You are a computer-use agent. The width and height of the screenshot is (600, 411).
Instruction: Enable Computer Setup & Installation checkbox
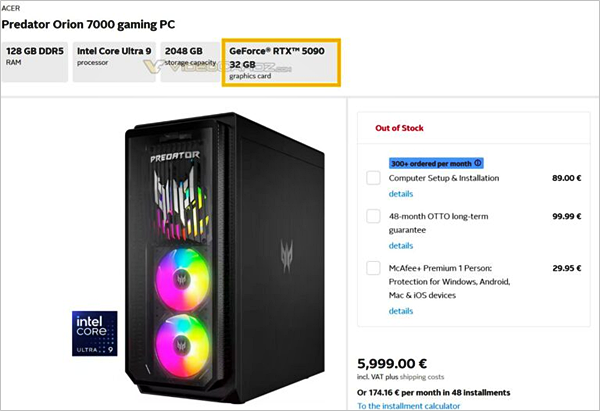point(373,178)
